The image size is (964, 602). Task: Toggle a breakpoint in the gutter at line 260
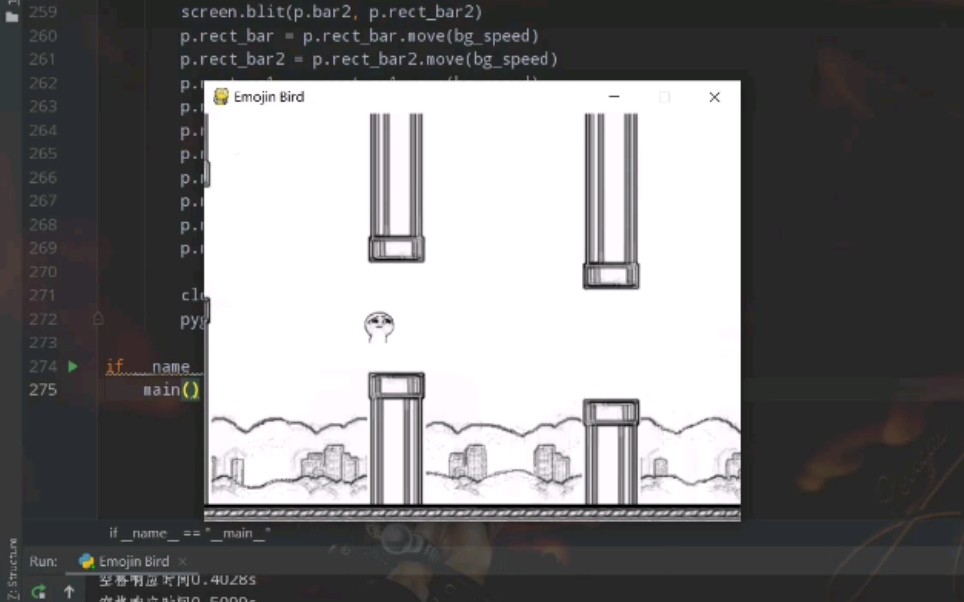pos(97,35)
